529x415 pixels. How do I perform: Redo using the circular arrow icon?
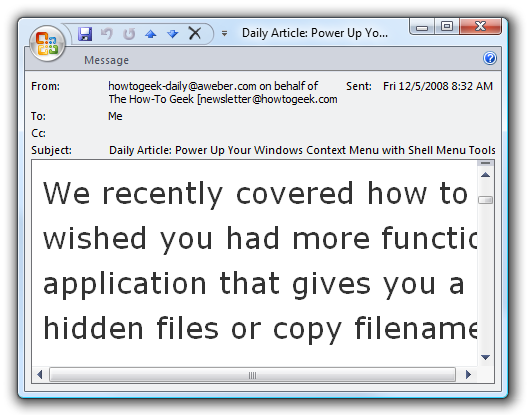pos(129,34)
